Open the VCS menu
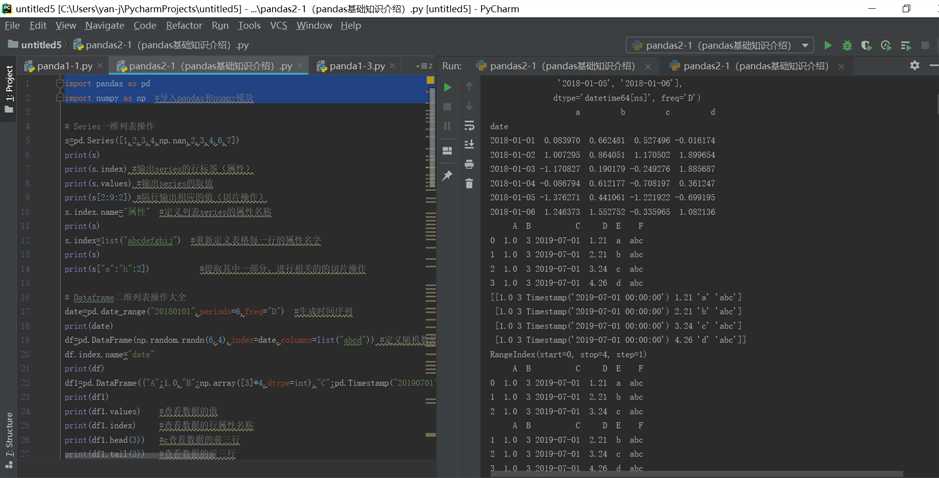This screenshot has height=478, width=939. (278, 25)
